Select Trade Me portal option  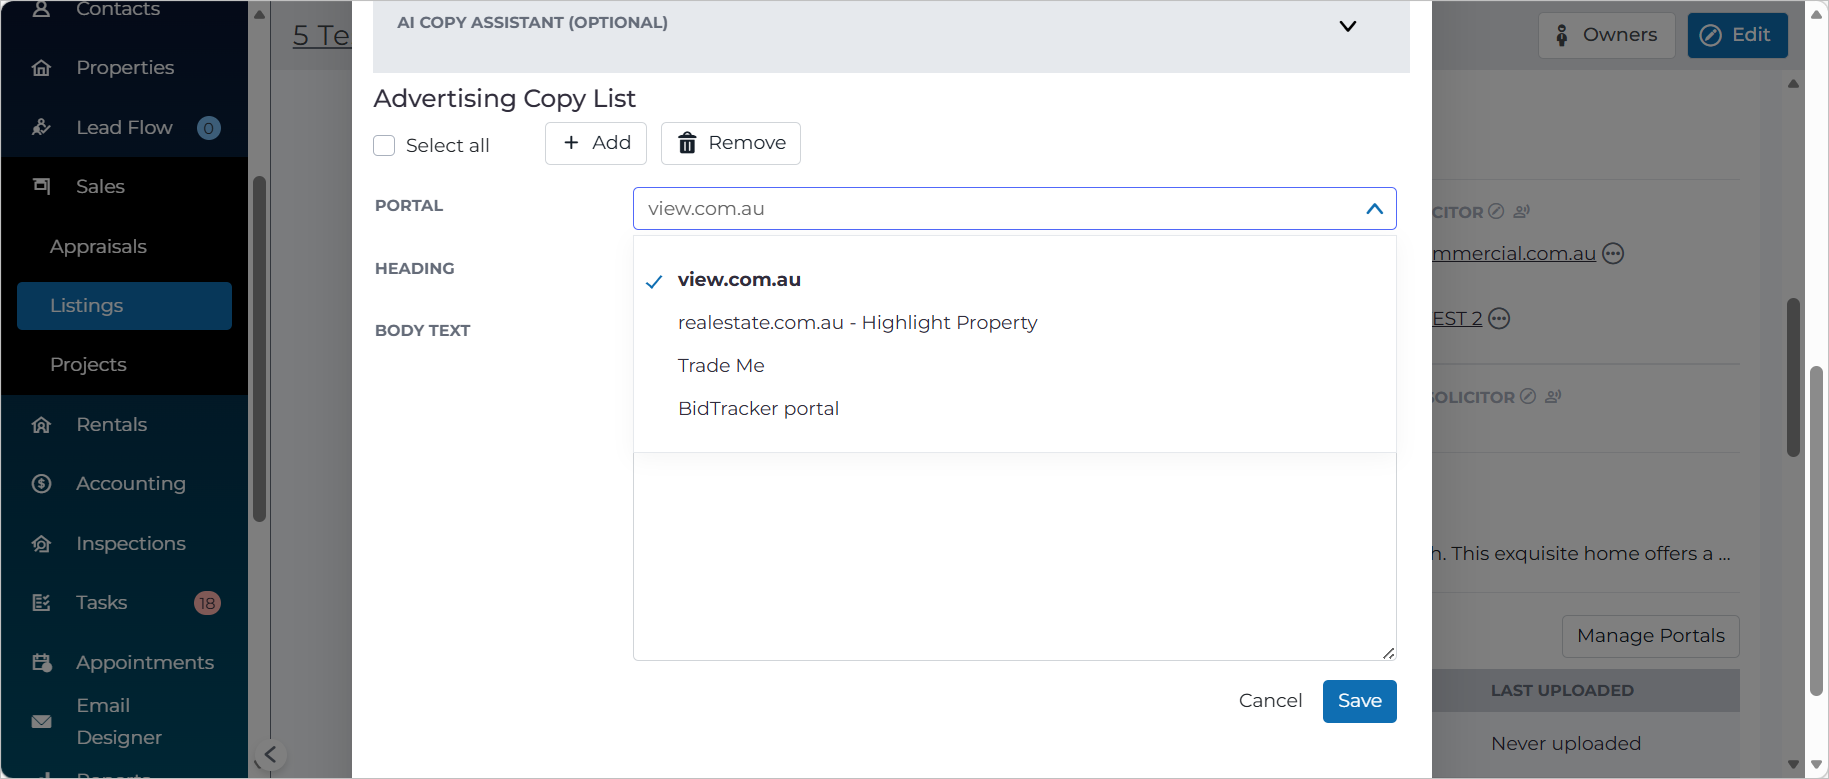click(x=721, y=366)
